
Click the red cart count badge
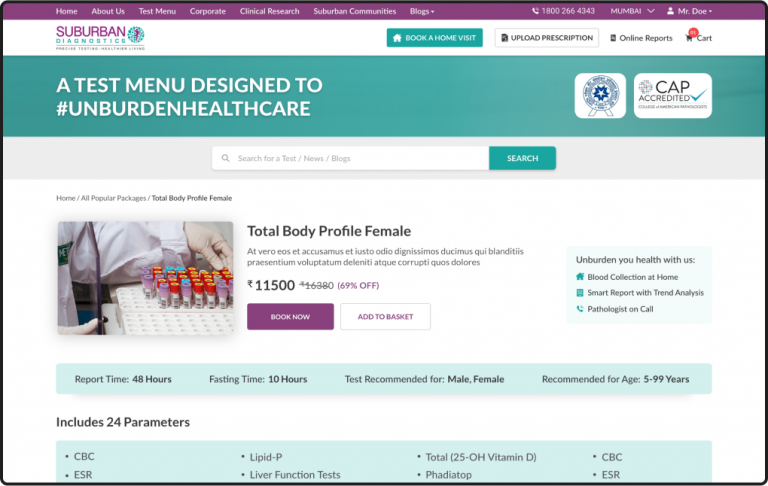tap(693, 32)
